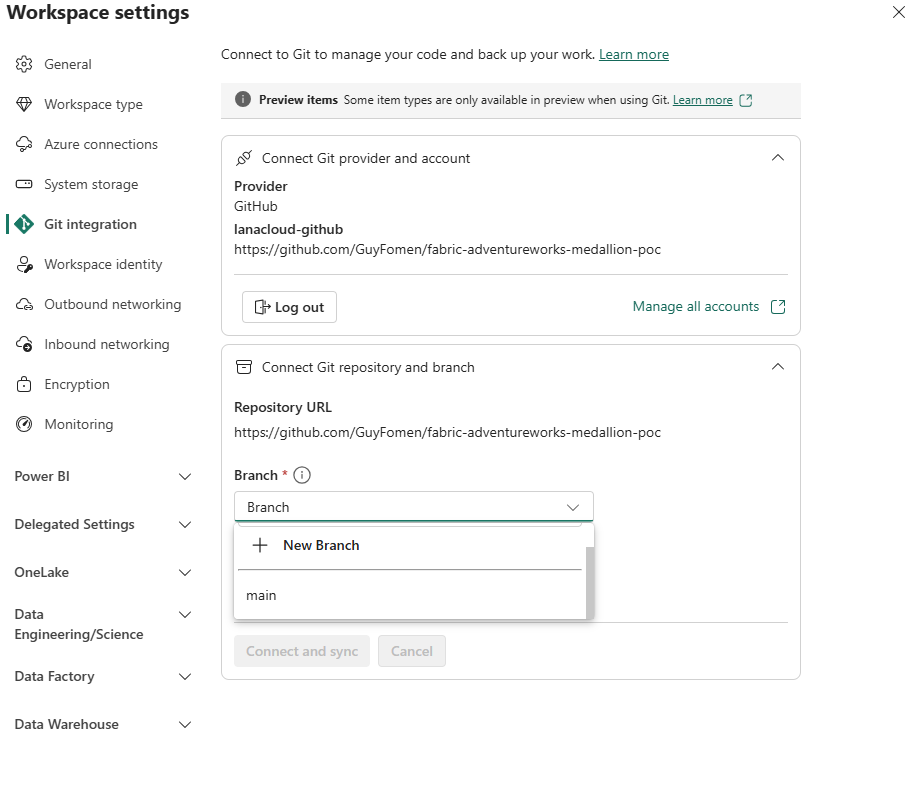Click the Connect and sync button
The width and height of the screenshot is (923, 786).
[302, 651]
